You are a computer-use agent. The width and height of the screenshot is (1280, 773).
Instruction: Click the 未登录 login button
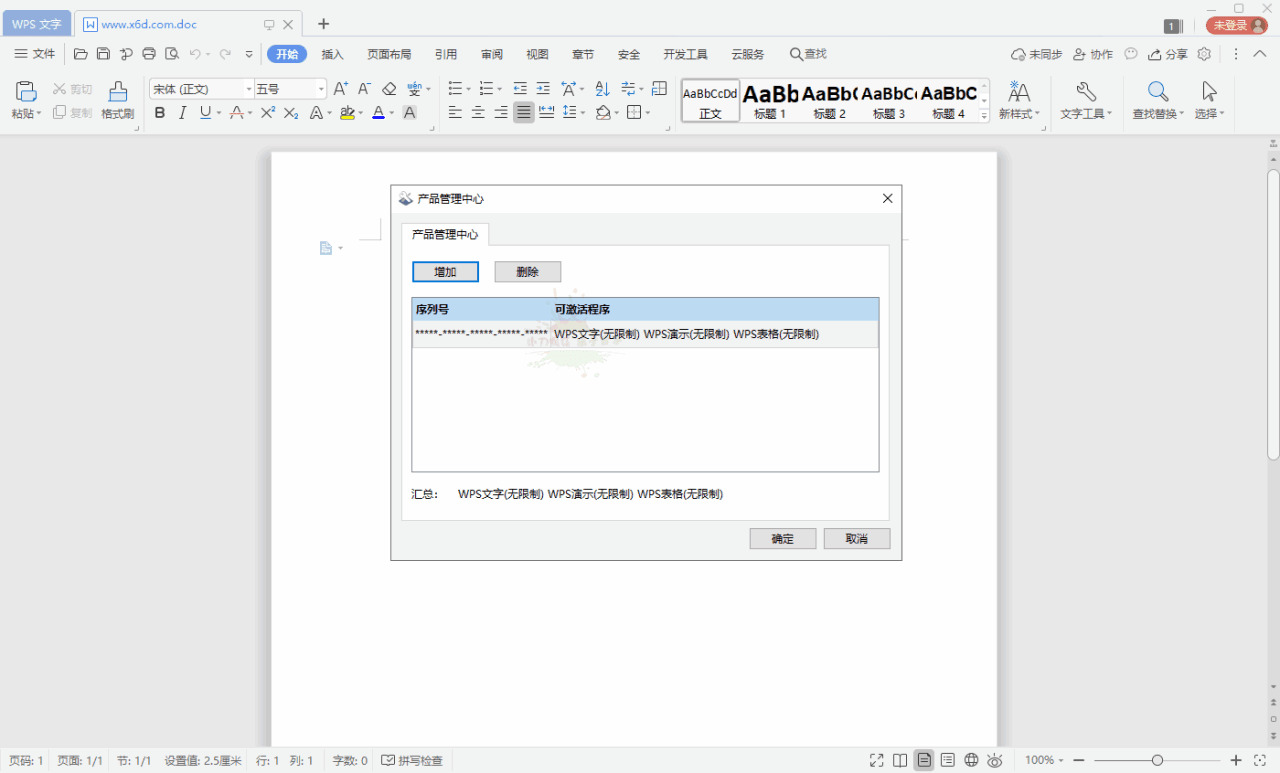pos(1237,25)
